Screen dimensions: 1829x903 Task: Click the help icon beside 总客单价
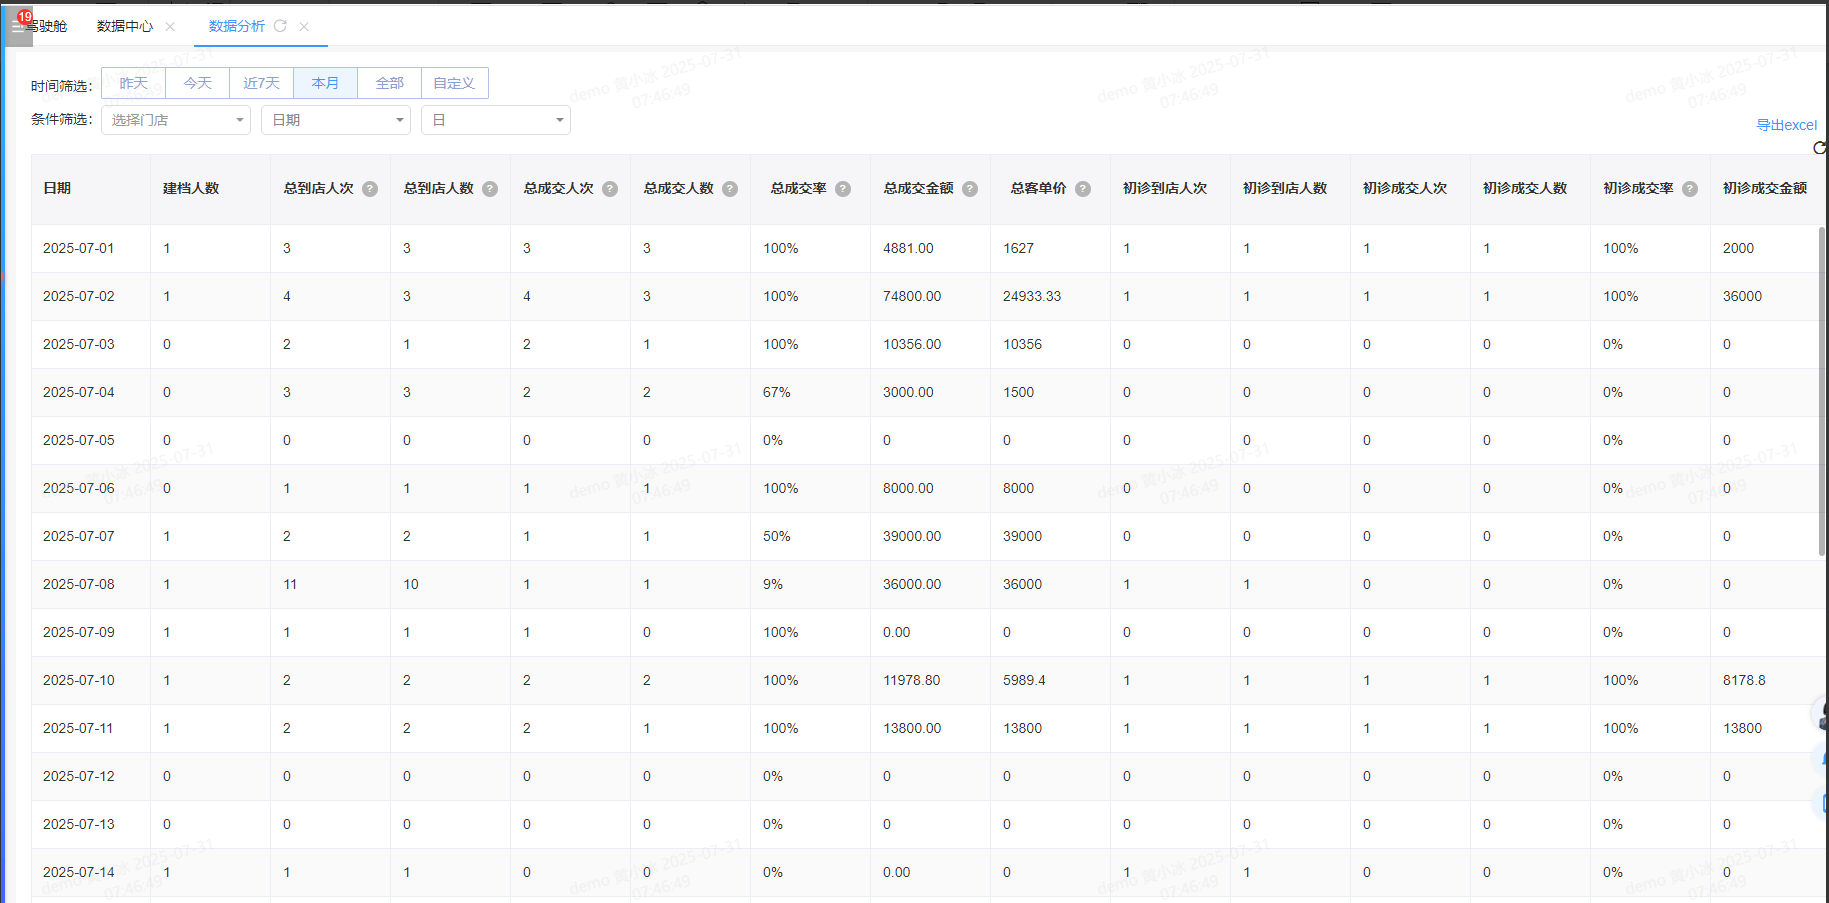click(1083, 189)
